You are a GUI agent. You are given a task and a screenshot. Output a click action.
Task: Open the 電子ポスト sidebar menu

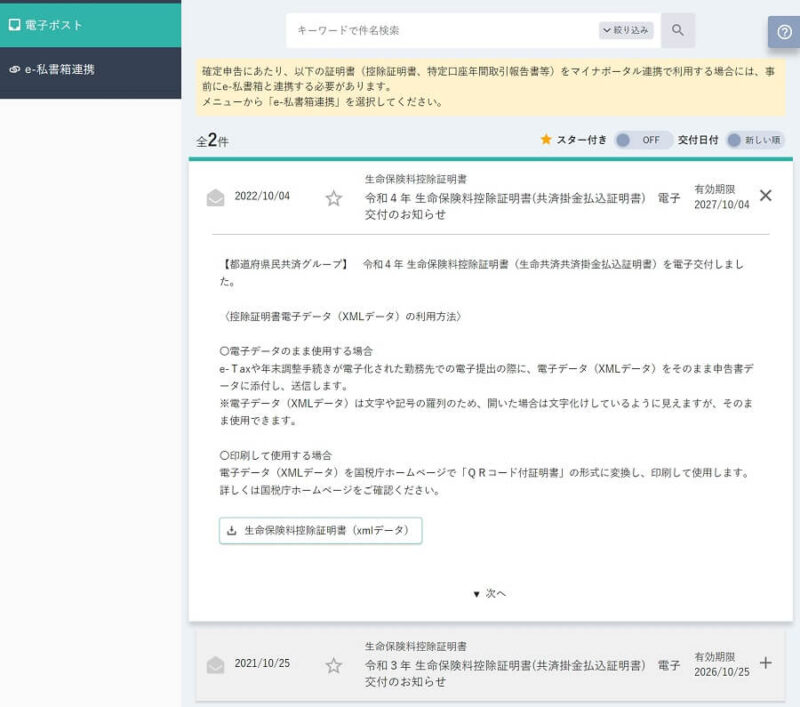point(90,25)
